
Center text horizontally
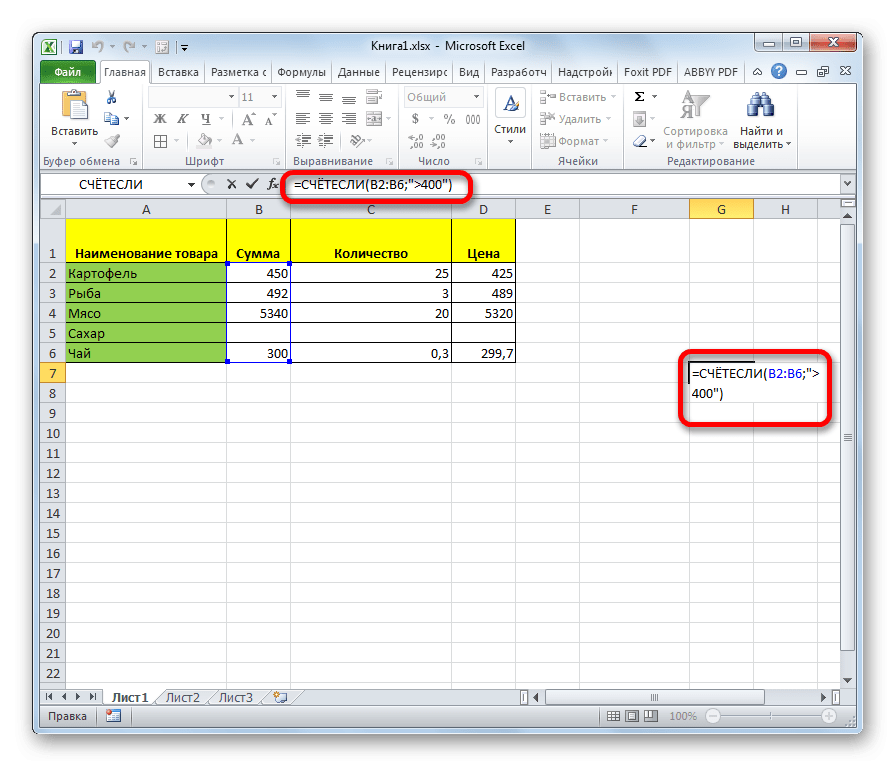point(326,119)
